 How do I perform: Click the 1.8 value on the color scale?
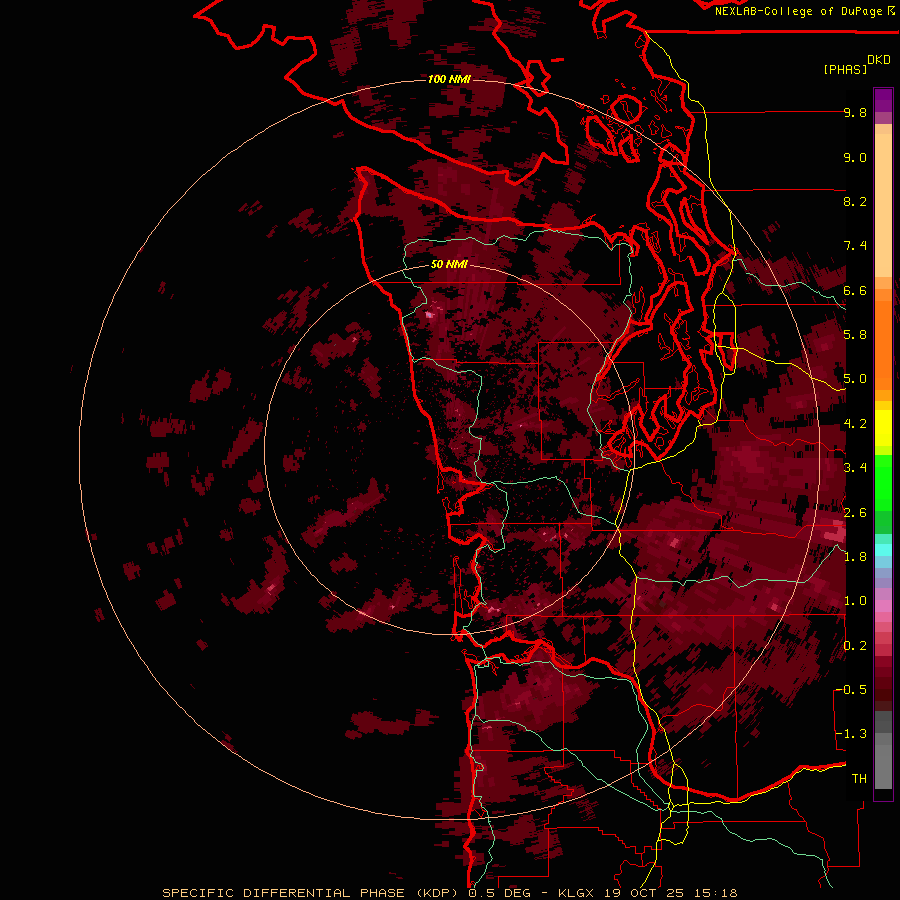(x=855, y=557)
